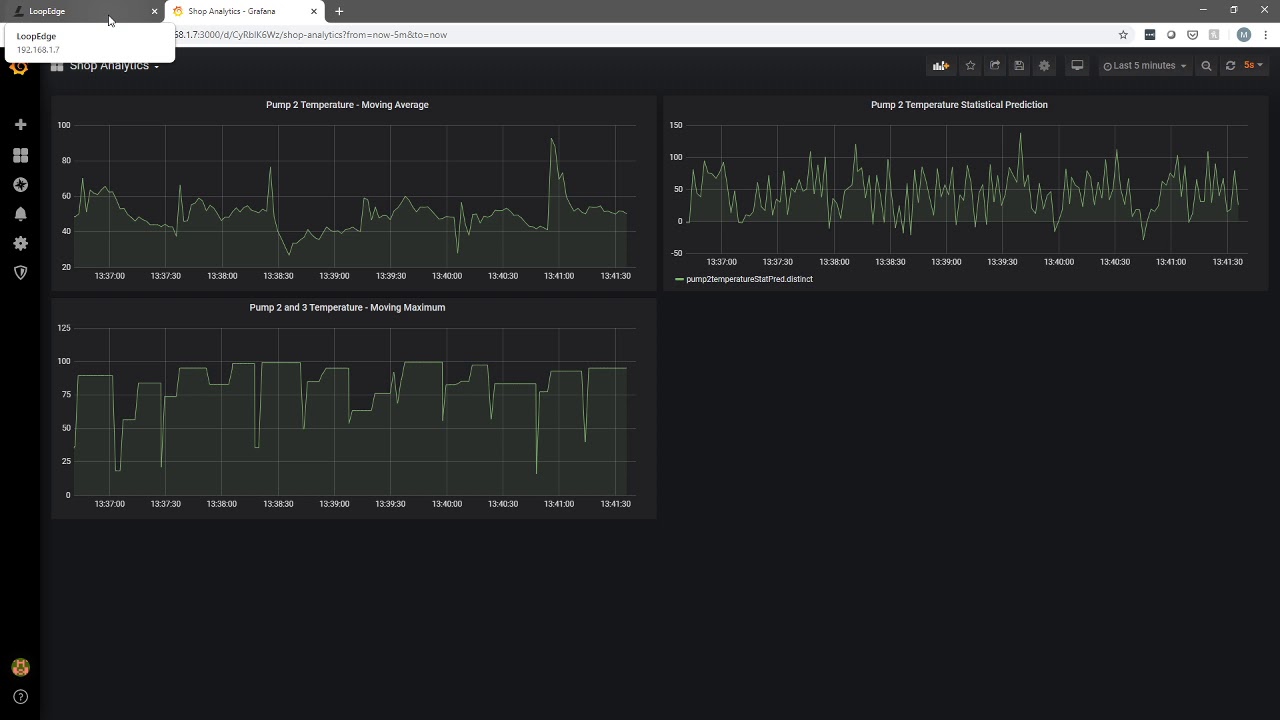Cycle view mode with monitor icon
The width and height of the screenshot is (1280, 720).
click(1077, 66)
